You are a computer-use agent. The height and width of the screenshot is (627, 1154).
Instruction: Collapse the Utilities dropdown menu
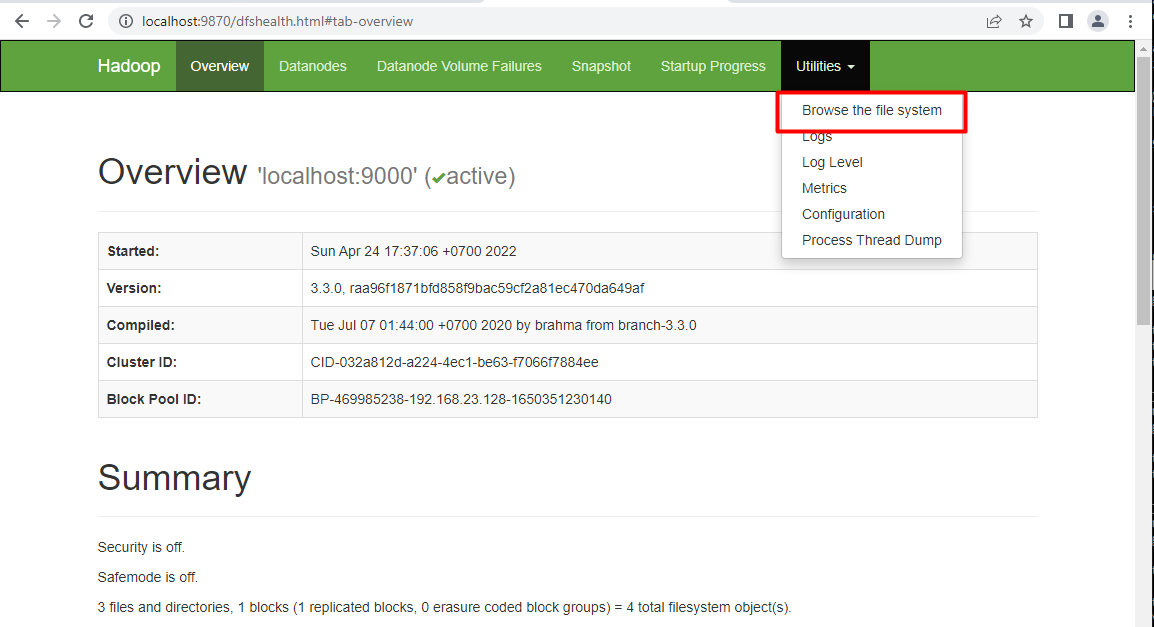click(x=825, y=66)
